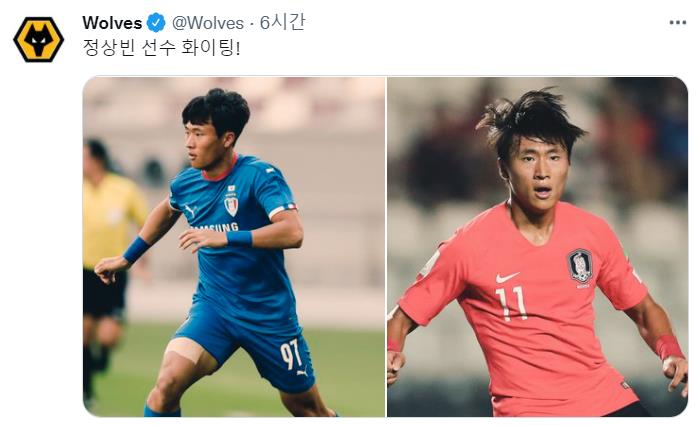Click the Korea crest on red jersey
The width and height of the screenshot is (698, 425).
[x=580, y=266]
